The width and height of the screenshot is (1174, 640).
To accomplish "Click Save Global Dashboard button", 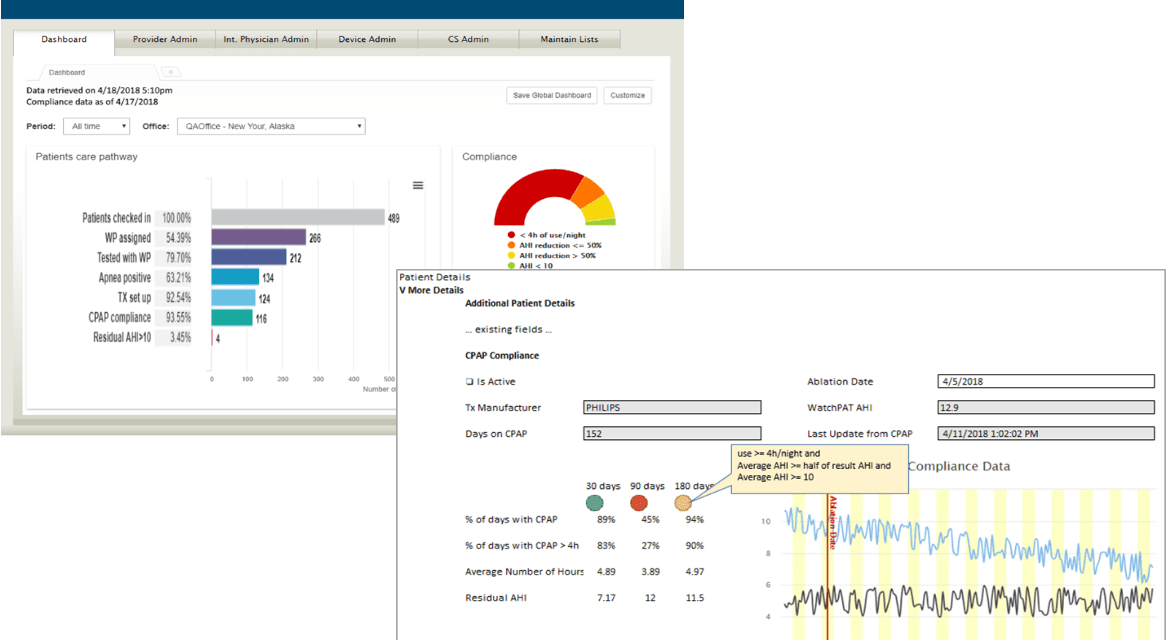I will (x=552, y=96).
